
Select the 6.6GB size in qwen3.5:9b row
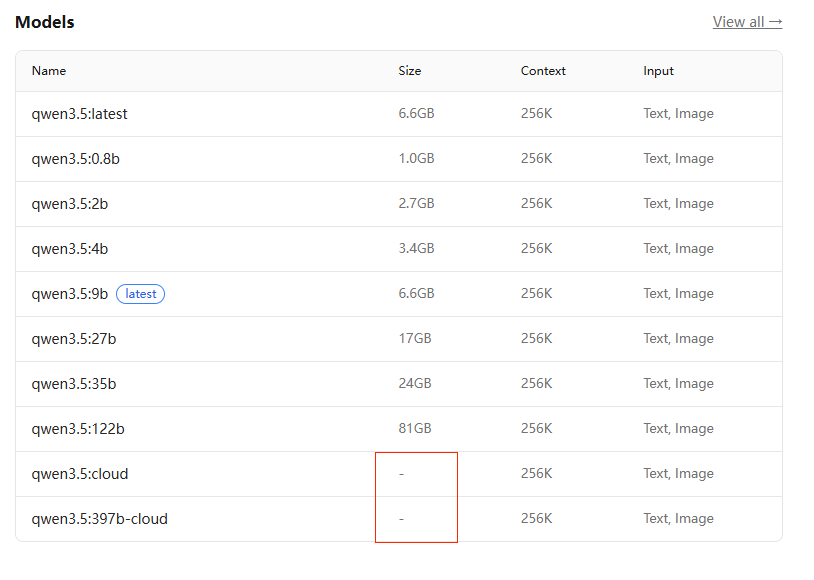(416, 293)
